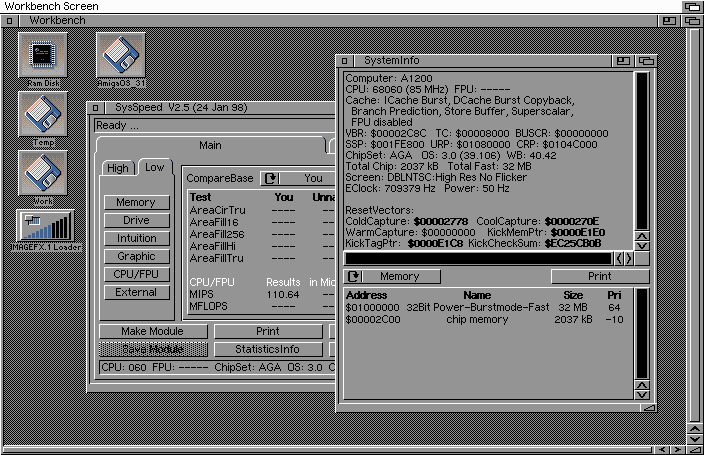Click the memory list vertical scrollbar
The height and width of the screenshot is (455, 704).
pyautogui.click(x=642, y=334)
